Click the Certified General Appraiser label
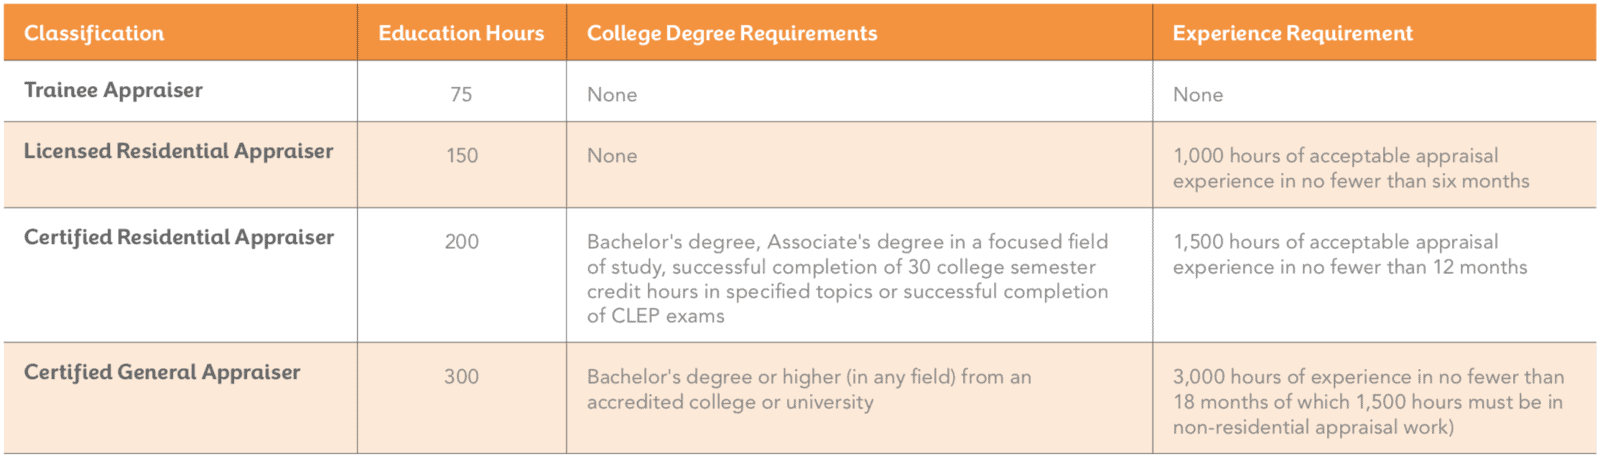1600x458 pixels. 162,372
